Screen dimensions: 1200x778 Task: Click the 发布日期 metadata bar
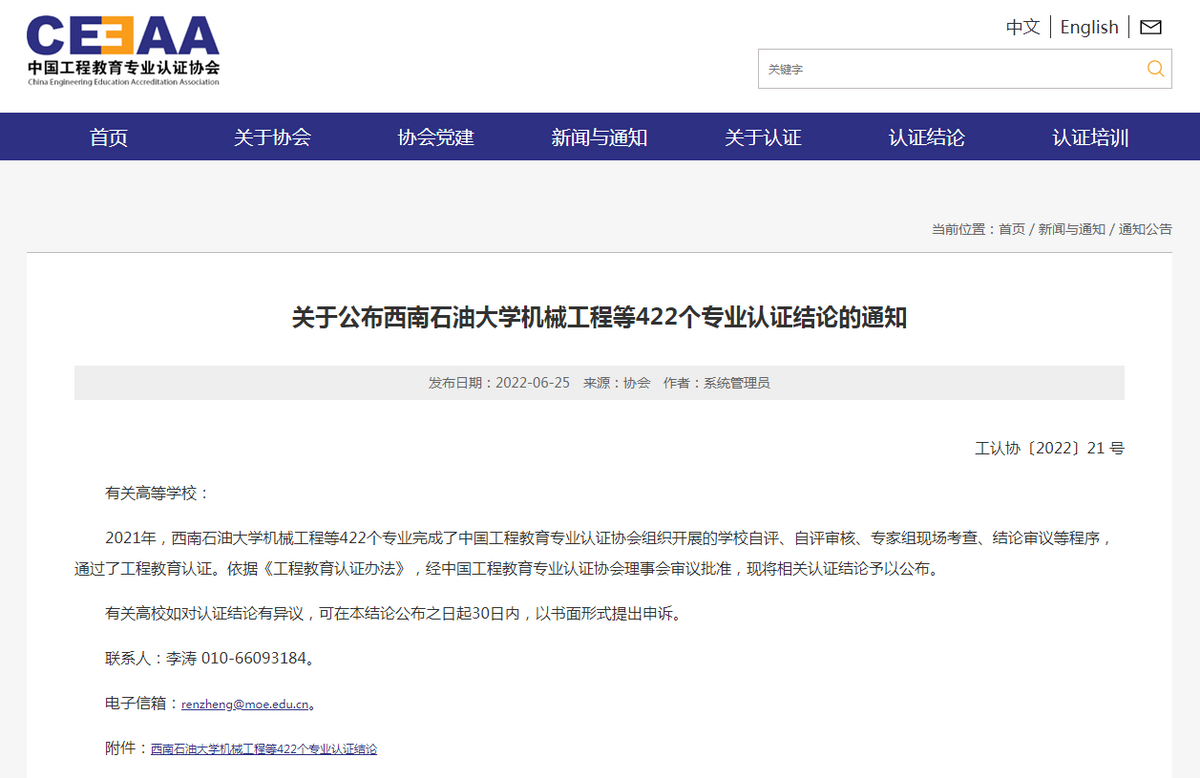(600, 382)
